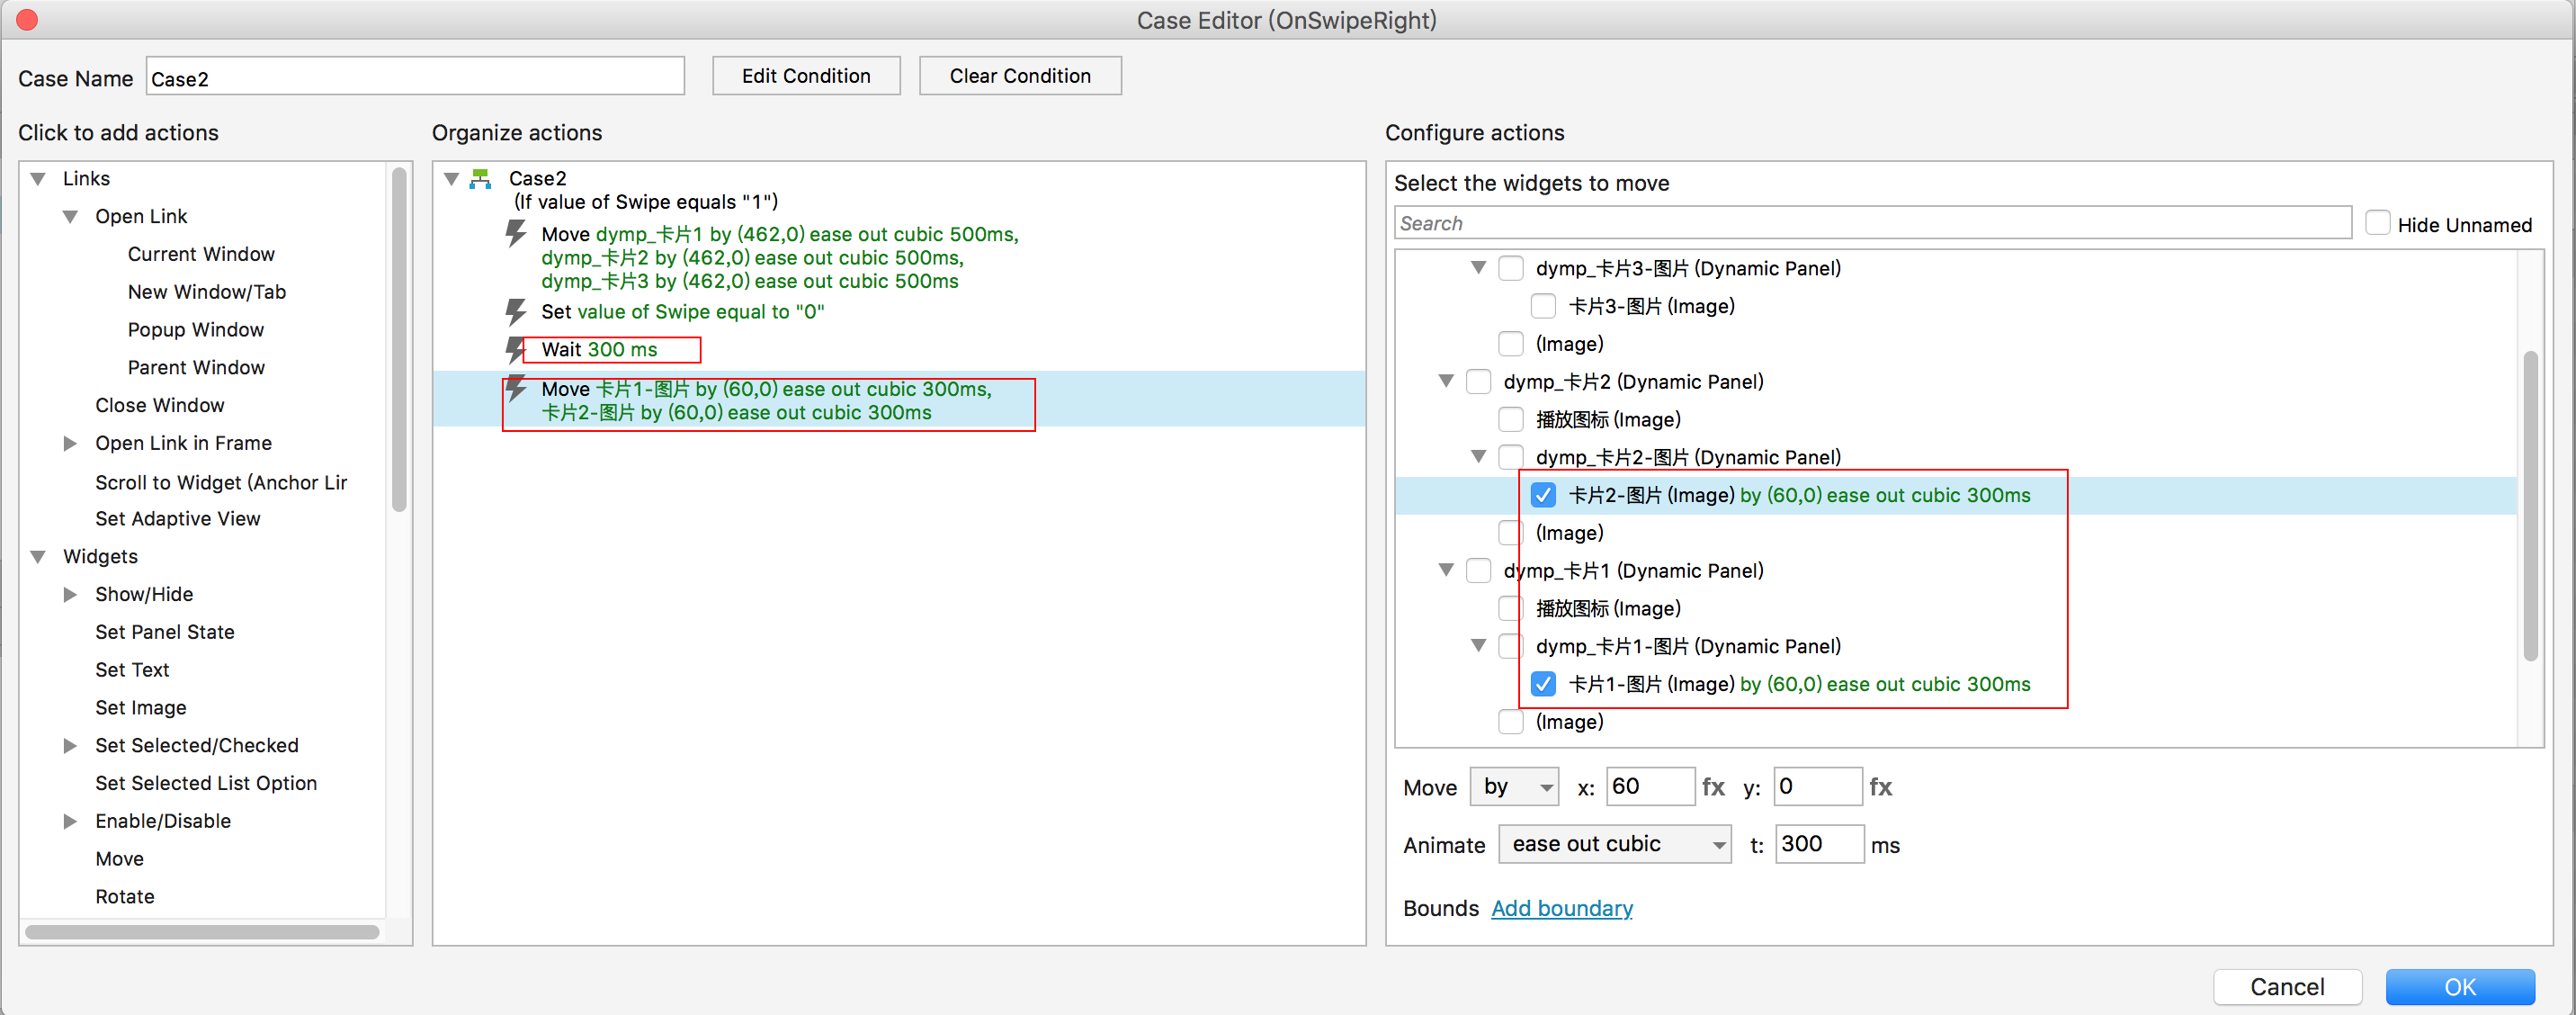This screenshot has width=2576, height=1015.
Task: Click the widget Search field
Action: 1871,223
